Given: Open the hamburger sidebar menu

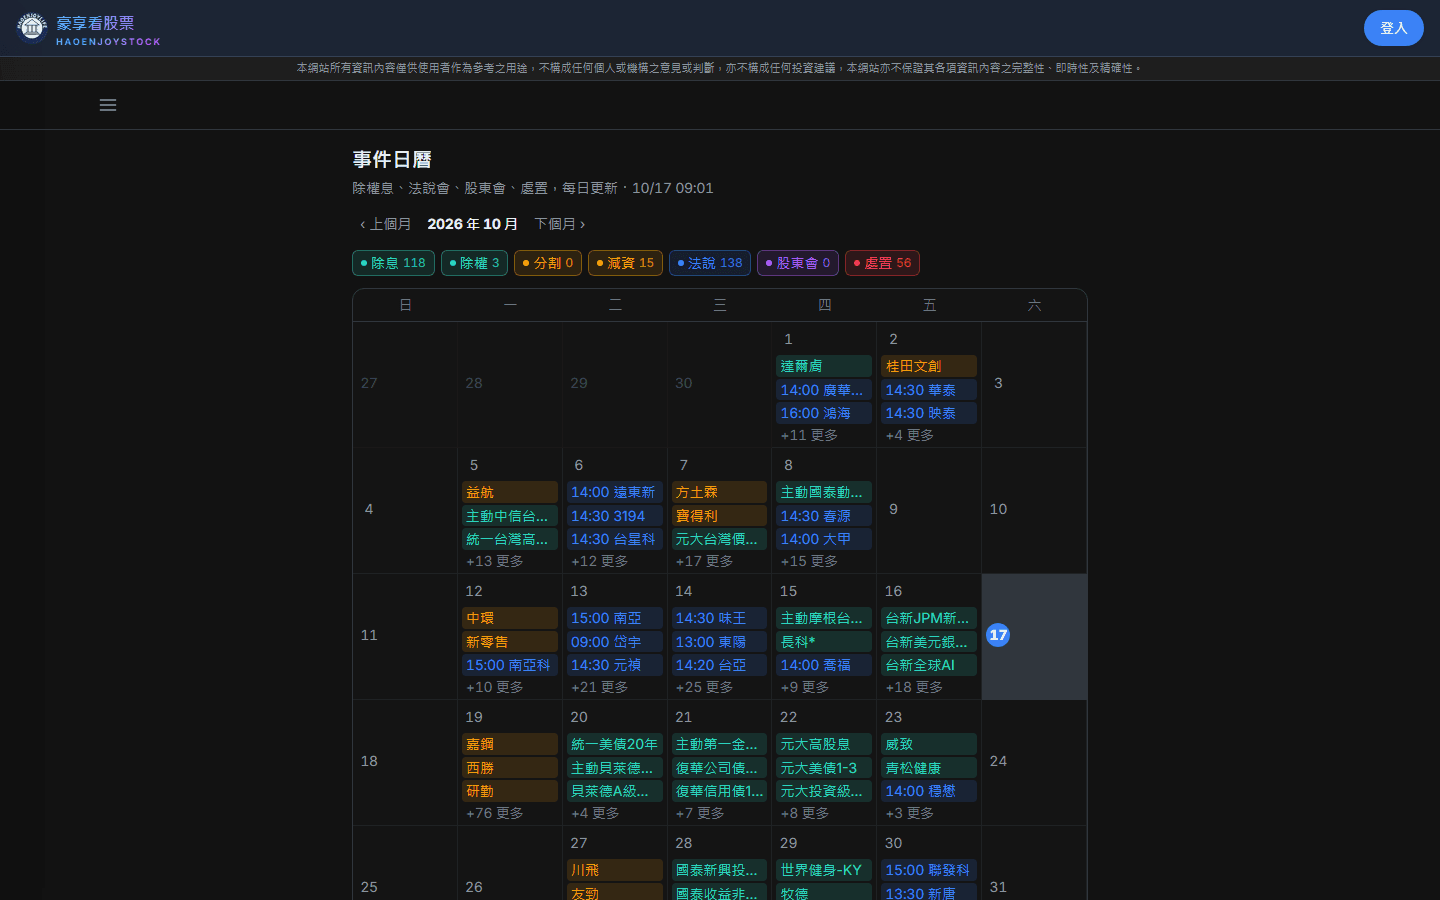Looking at the screenshot, I should (108, 105).
